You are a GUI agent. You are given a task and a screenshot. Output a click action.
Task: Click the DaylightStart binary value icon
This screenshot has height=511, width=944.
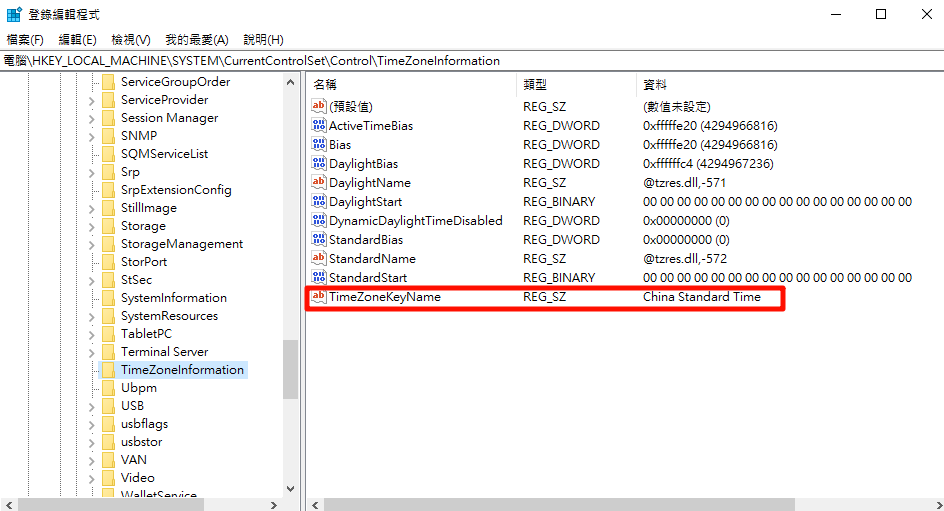(319, 202)
